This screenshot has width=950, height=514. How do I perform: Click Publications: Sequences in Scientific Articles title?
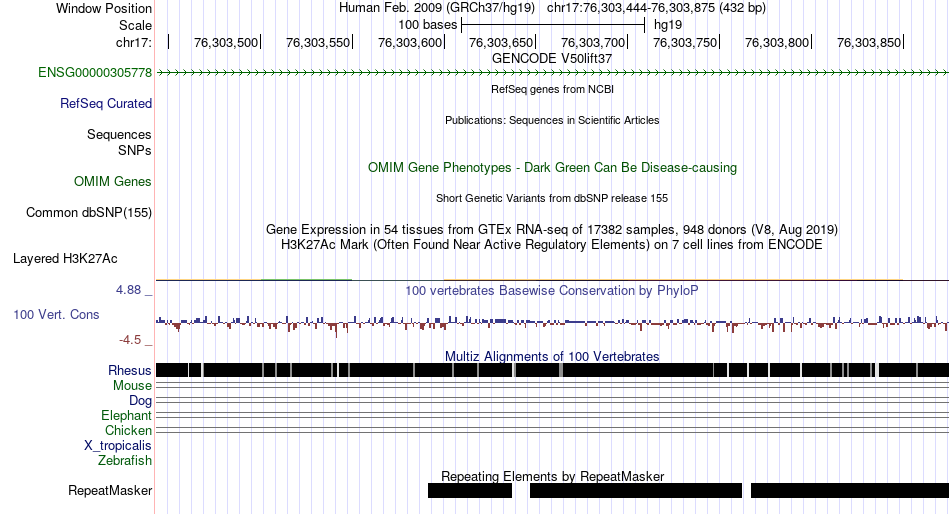tap(552, 121)
